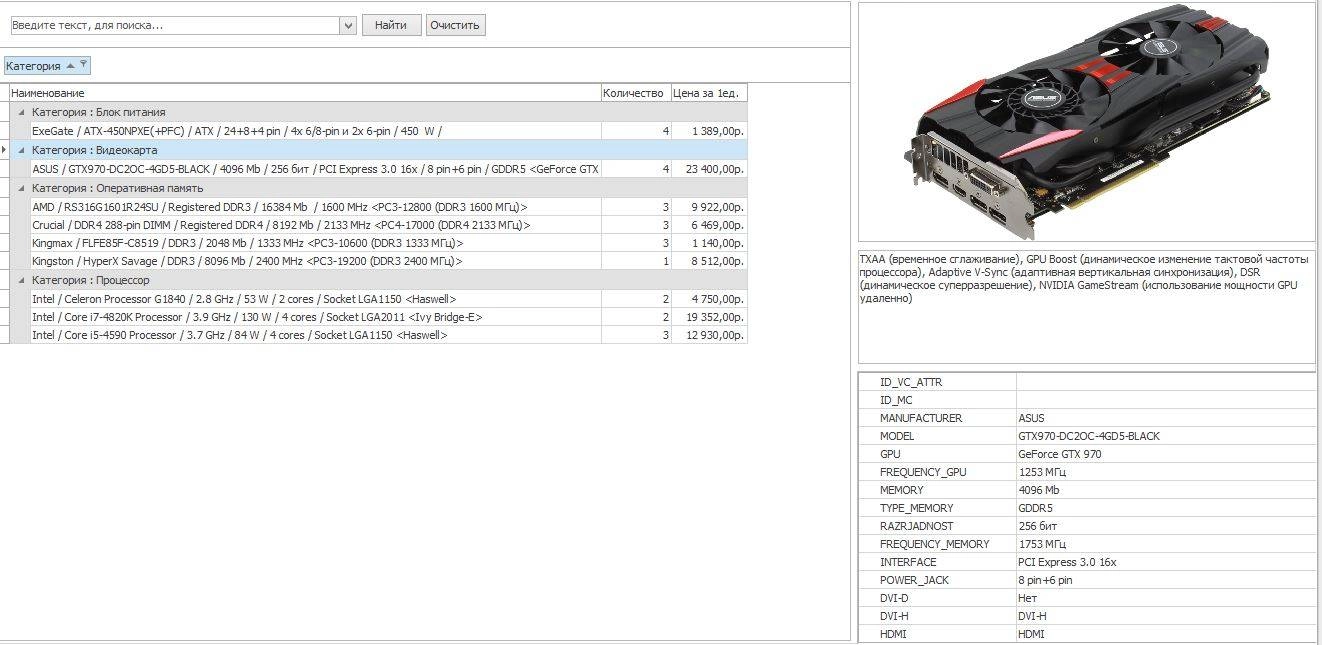This screenshot has height=645, width=1322.
Task: Click the POWER_JACK property label
Action: pos(915,580)
